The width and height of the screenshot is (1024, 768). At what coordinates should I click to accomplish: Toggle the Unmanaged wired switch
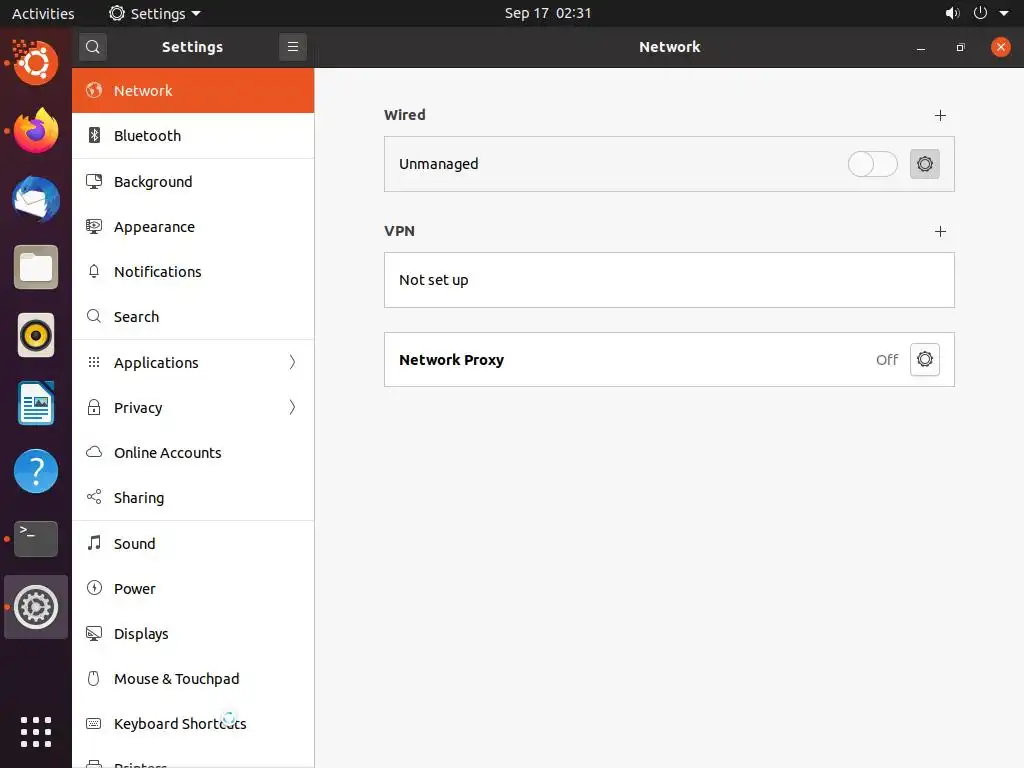[x=872, y=164]
